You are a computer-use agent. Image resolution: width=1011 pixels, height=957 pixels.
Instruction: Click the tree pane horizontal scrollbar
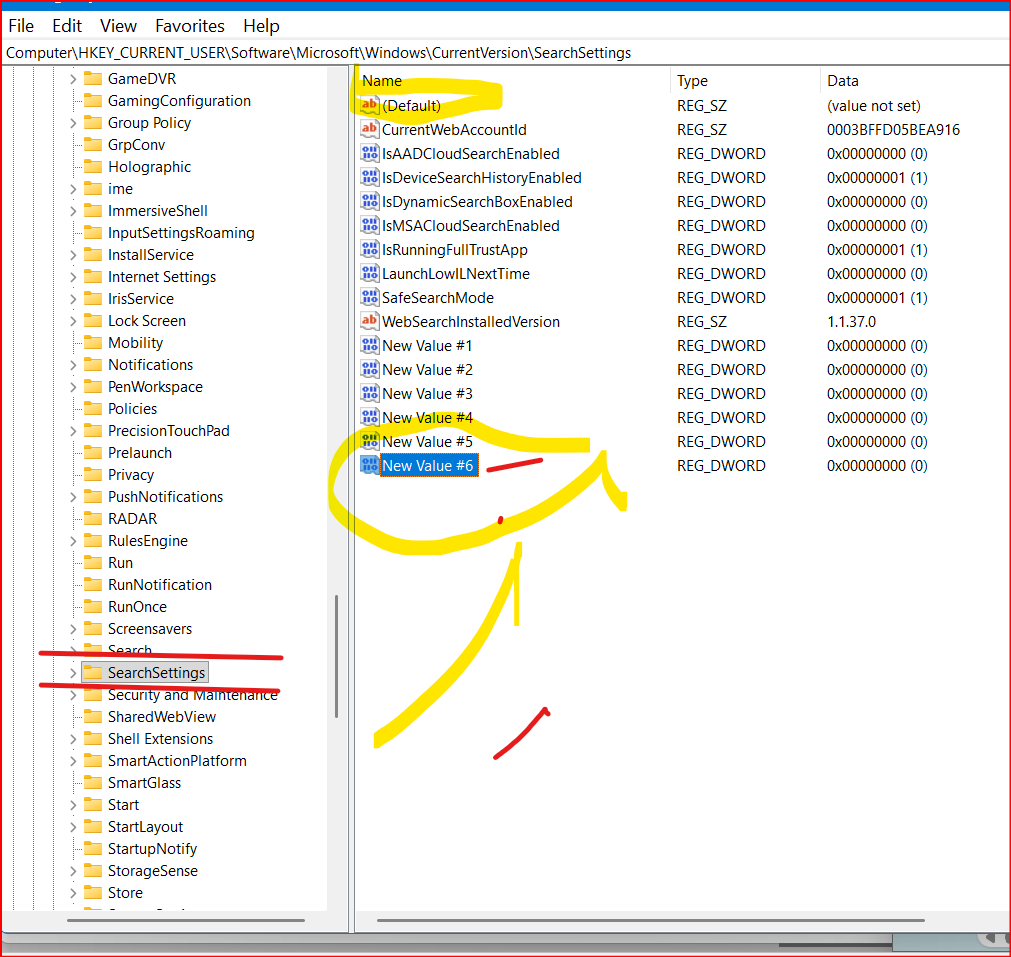(x=186, y=920)
